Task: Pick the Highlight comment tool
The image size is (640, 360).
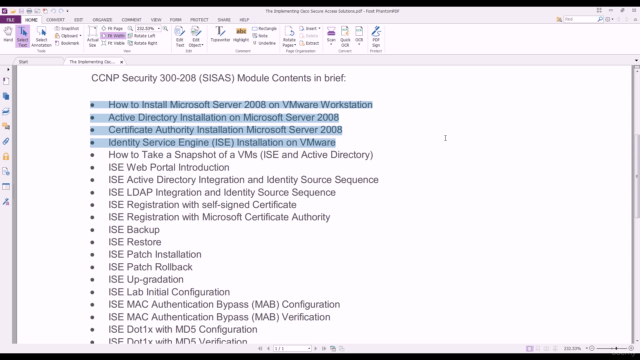Action: (x=241, y=34)
